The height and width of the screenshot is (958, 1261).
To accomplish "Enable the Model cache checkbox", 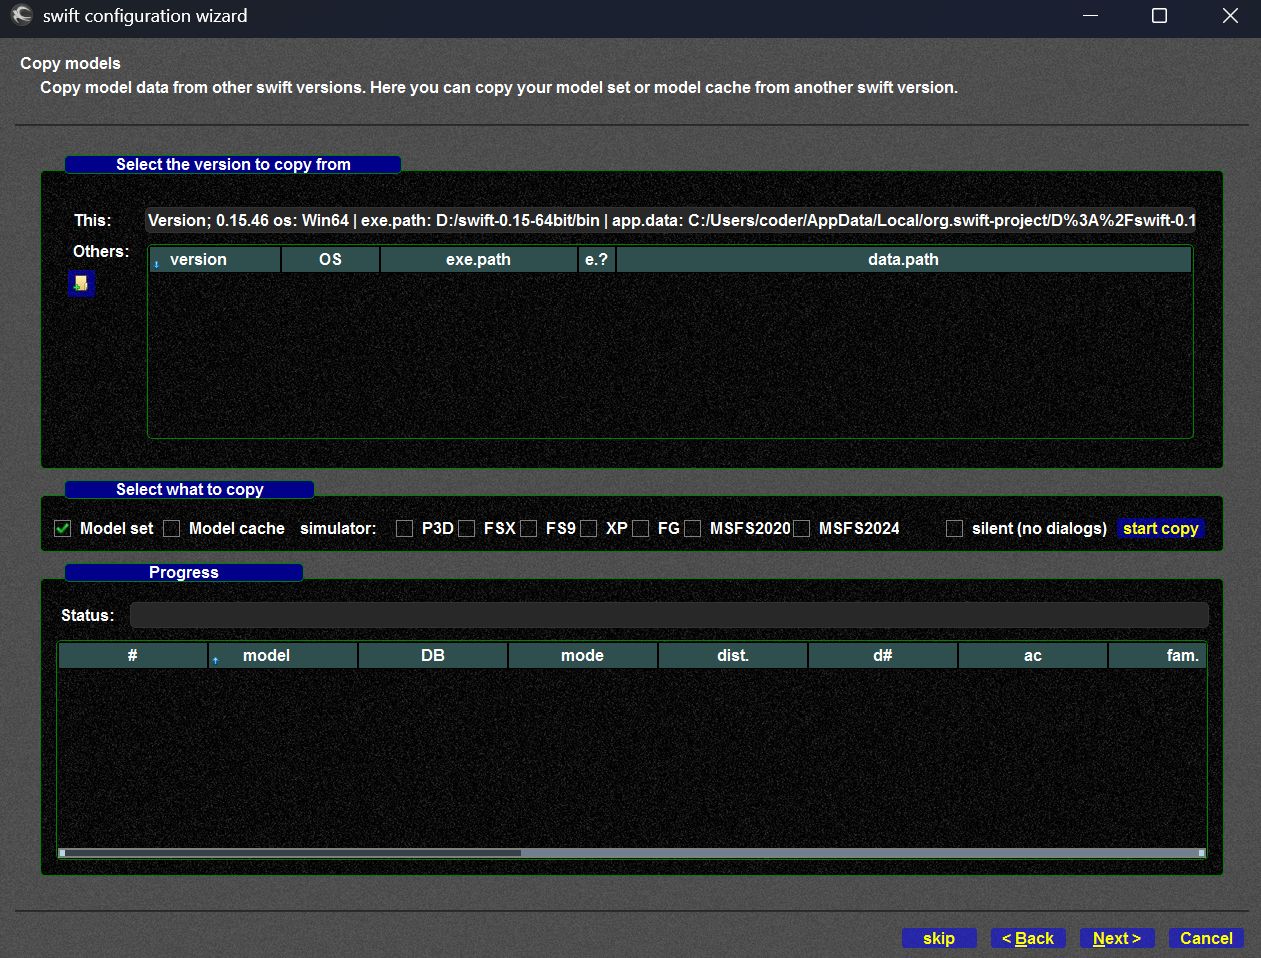I will point(171,528).
